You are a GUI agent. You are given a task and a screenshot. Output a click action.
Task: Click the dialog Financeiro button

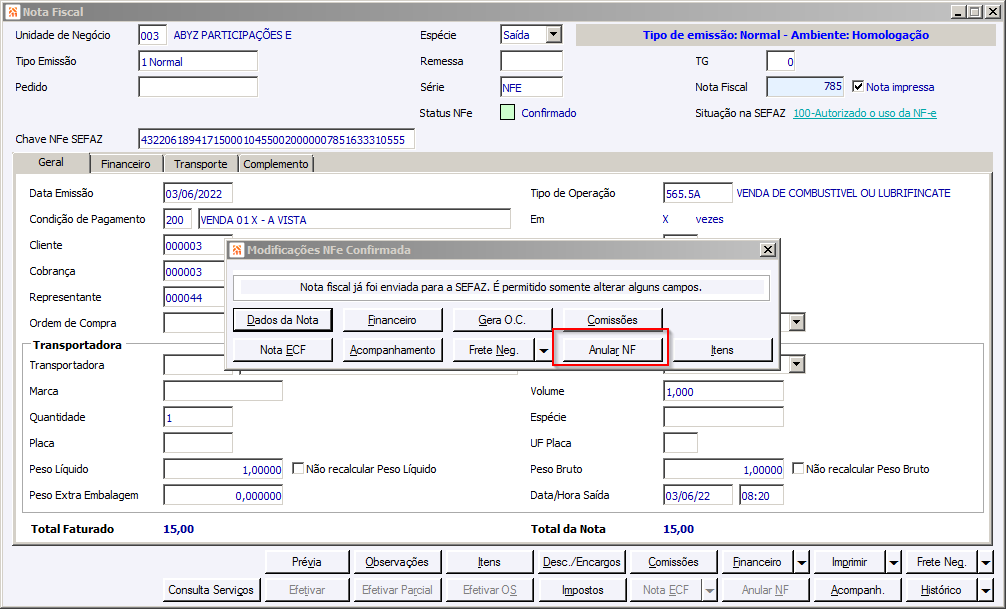(x=392, y=320)
